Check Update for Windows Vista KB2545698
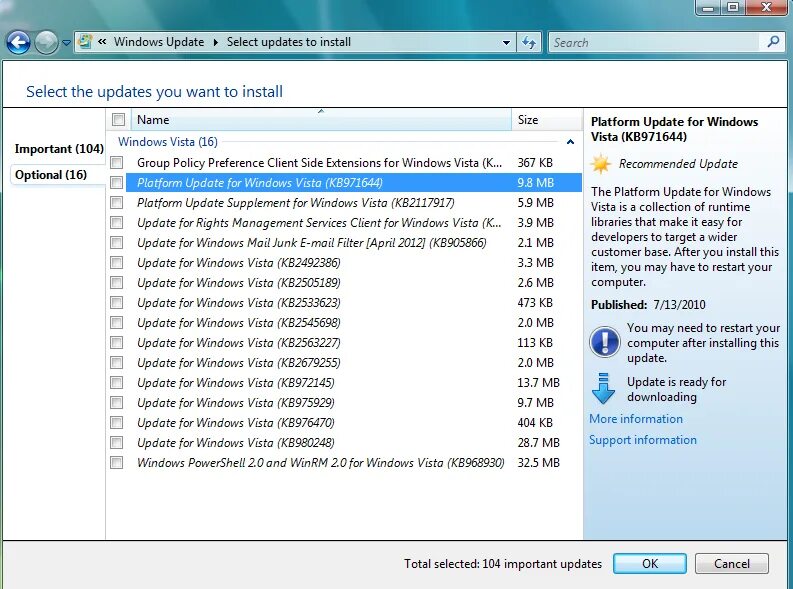Viewport: 793px width, 589px height. pos(117,323)
